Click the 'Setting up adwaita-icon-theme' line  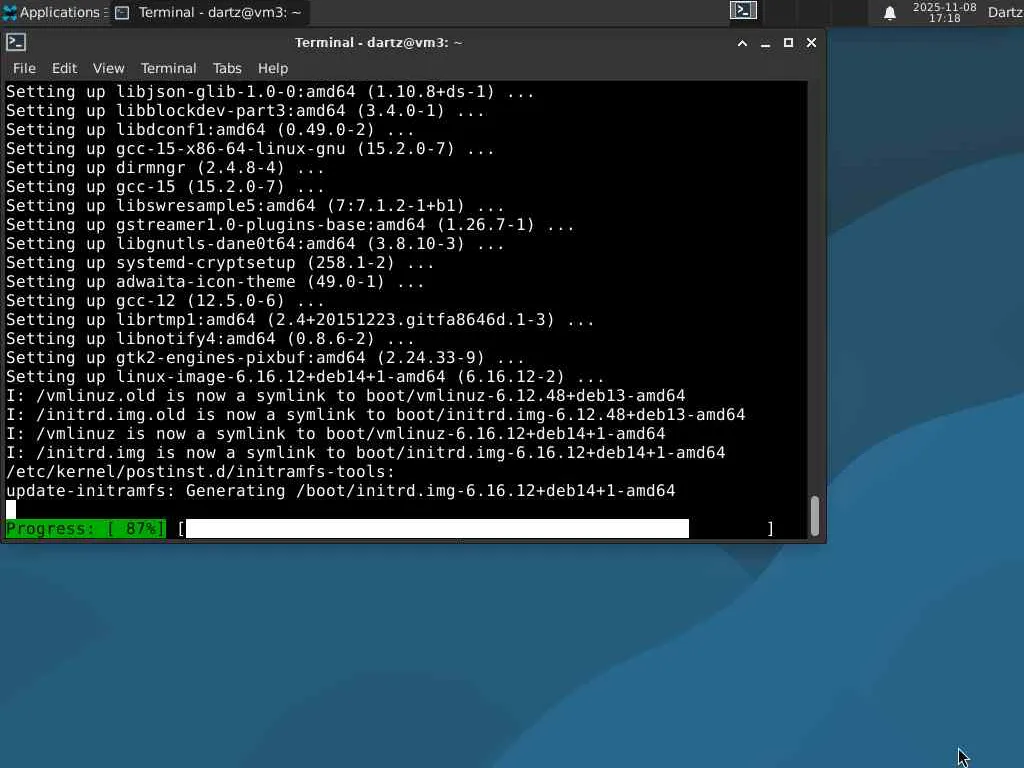[x=215, y=281]
